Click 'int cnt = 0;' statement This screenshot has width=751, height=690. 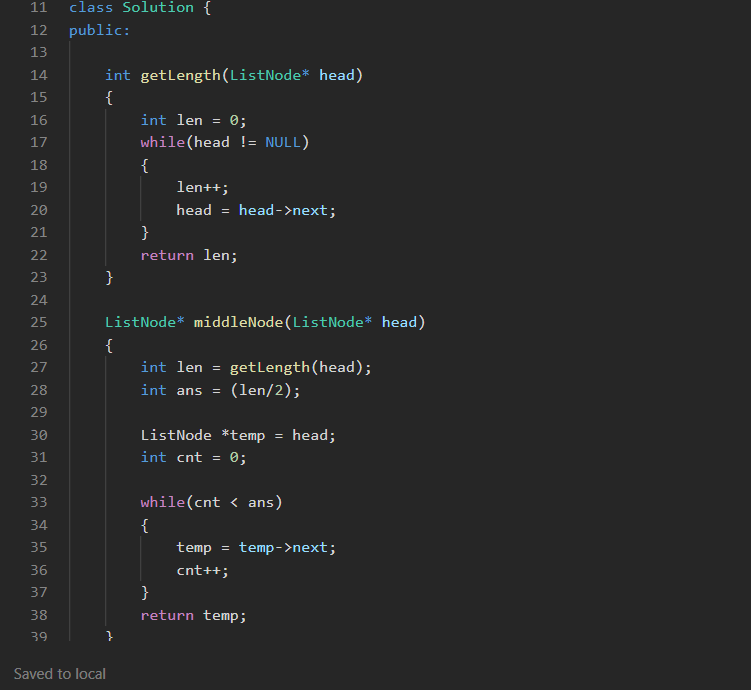click(x=193, y=457)
